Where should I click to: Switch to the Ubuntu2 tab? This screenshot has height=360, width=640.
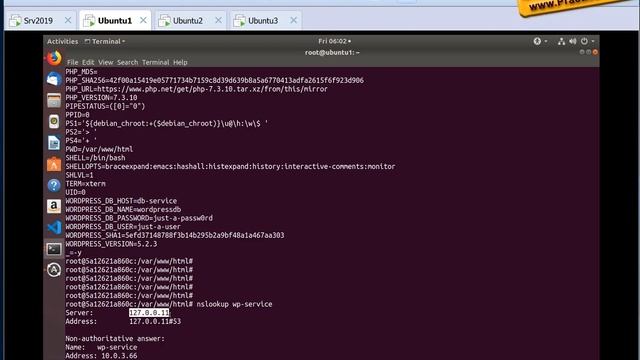click(x=190, y=20)
